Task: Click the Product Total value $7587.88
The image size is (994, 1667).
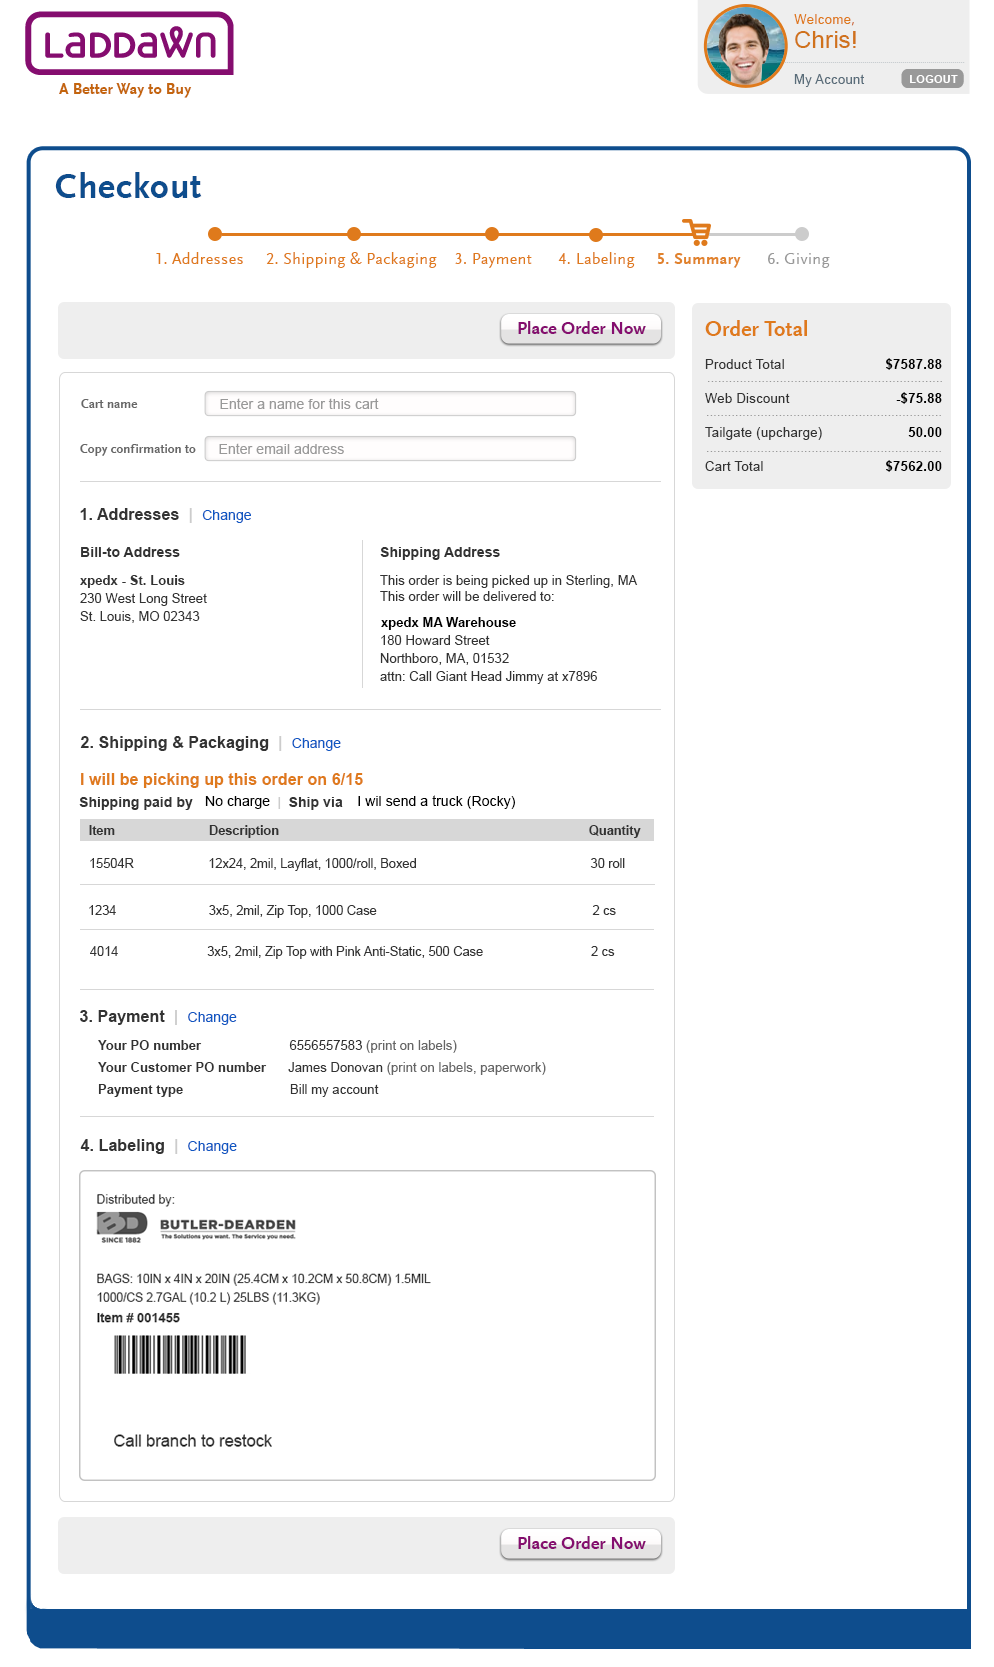Action: (x=913, y=364)
